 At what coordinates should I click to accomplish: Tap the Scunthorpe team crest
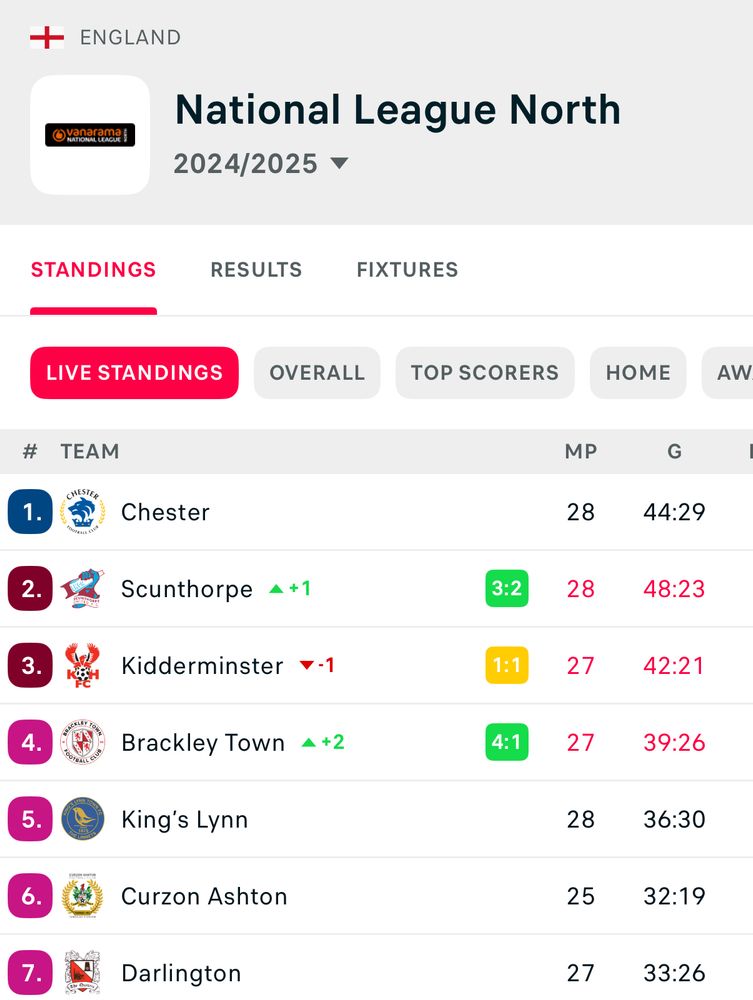pos(83,588)
